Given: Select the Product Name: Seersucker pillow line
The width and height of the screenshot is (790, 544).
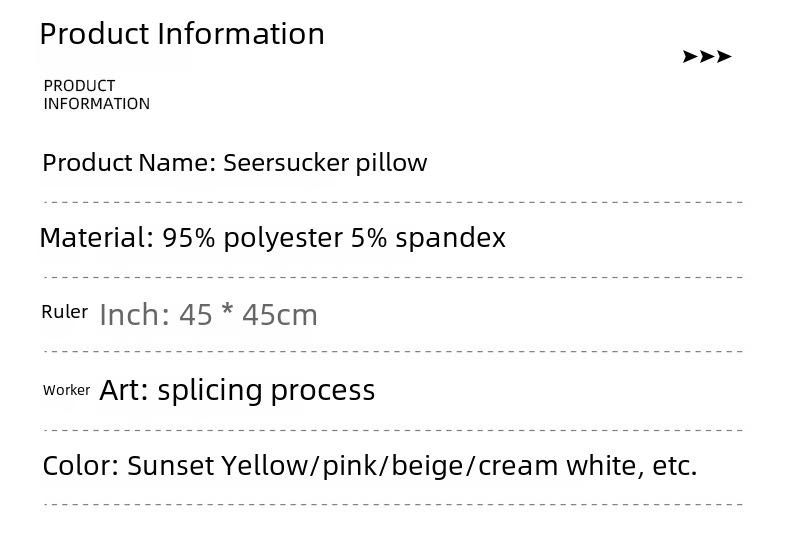Looking at the screenshot, I should click(235, 163).
